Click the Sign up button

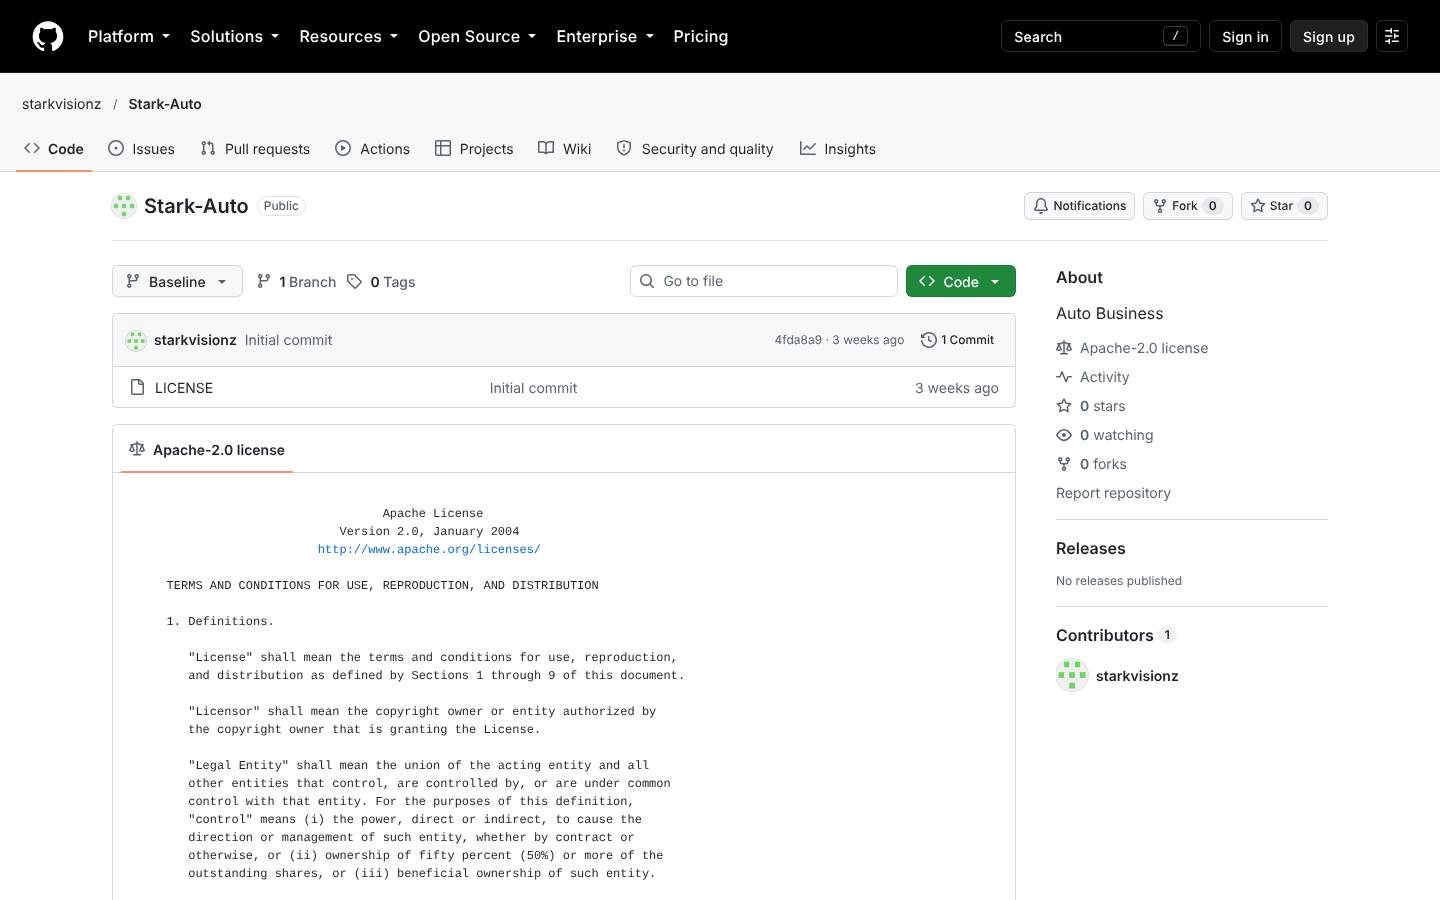[1328, 37]
